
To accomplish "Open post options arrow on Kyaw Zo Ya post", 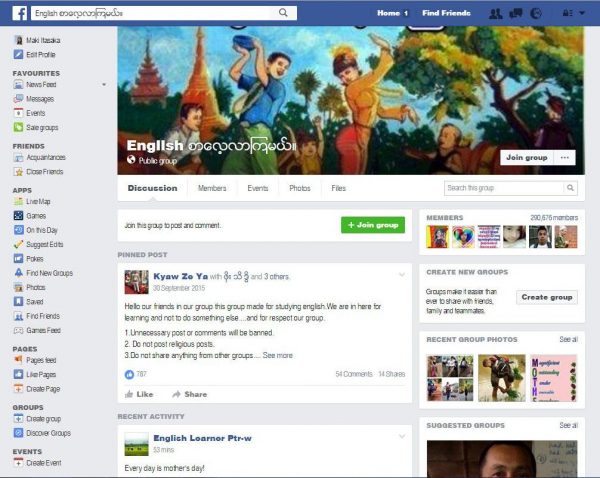I will pyautogui.click(x=402, y=274).
